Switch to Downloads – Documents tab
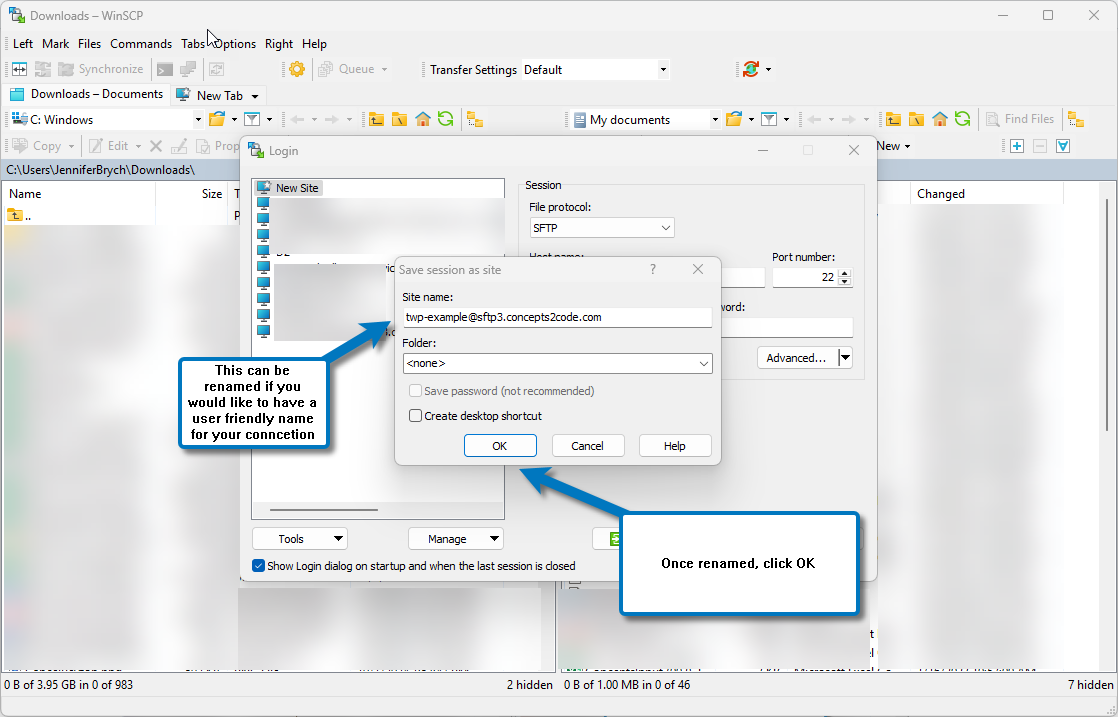Viewport: 1118px width, 717px height. click(x=87, y=94)
